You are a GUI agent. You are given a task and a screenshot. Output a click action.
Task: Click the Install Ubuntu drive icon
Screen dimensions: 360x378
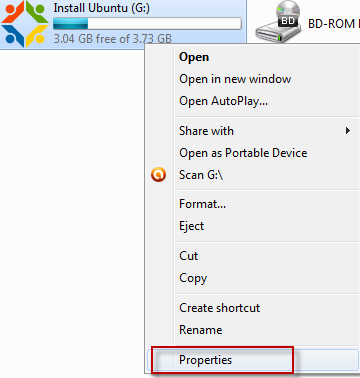(x=25, y=24)
